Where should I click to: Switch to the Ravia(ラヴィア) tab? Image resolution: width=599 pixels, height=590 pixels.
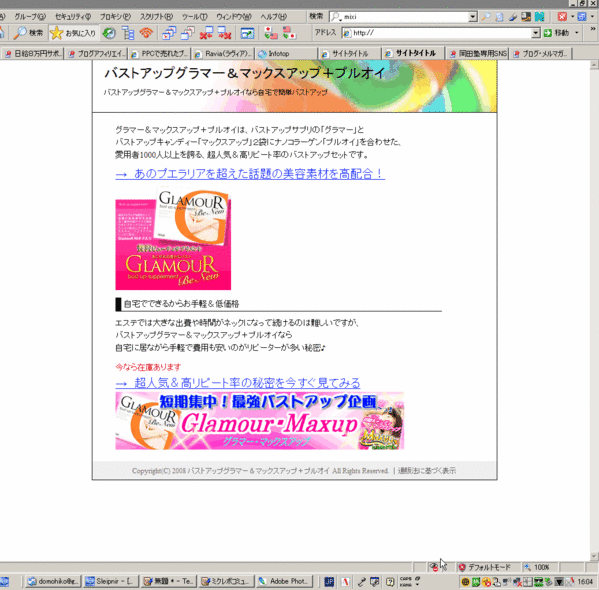click(224, 54)
